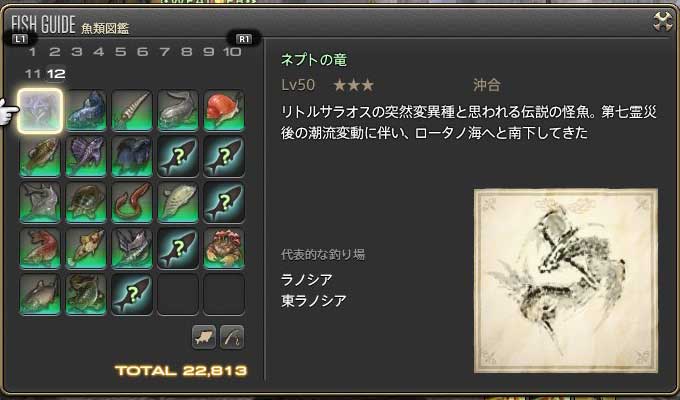Open the fish silhouette filter button
680x400 pixels.
(x=203, y=337)
